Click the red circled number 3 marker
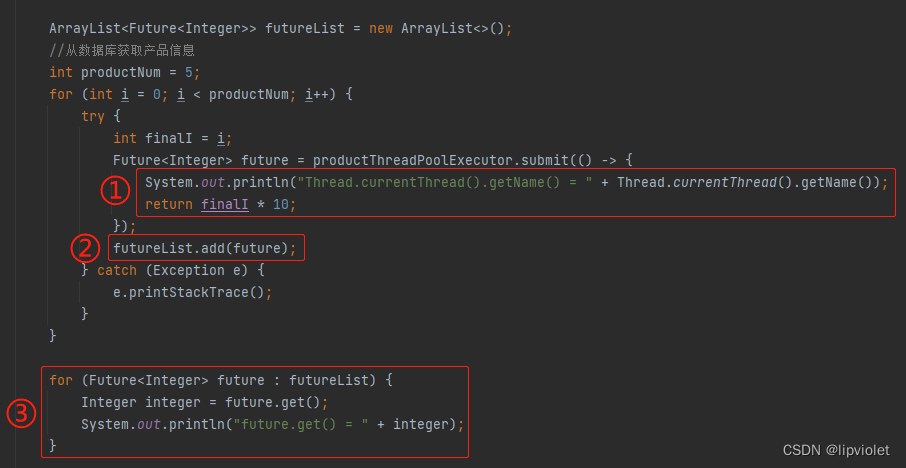Screen dimensions: 906x468 tap(21, 414)
